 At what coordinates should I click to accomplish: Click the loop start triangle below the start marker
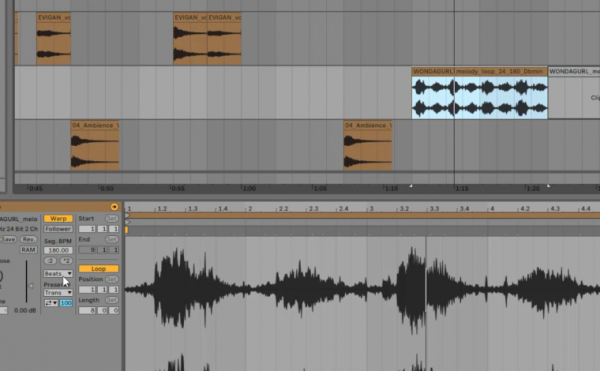pos(128,222)
